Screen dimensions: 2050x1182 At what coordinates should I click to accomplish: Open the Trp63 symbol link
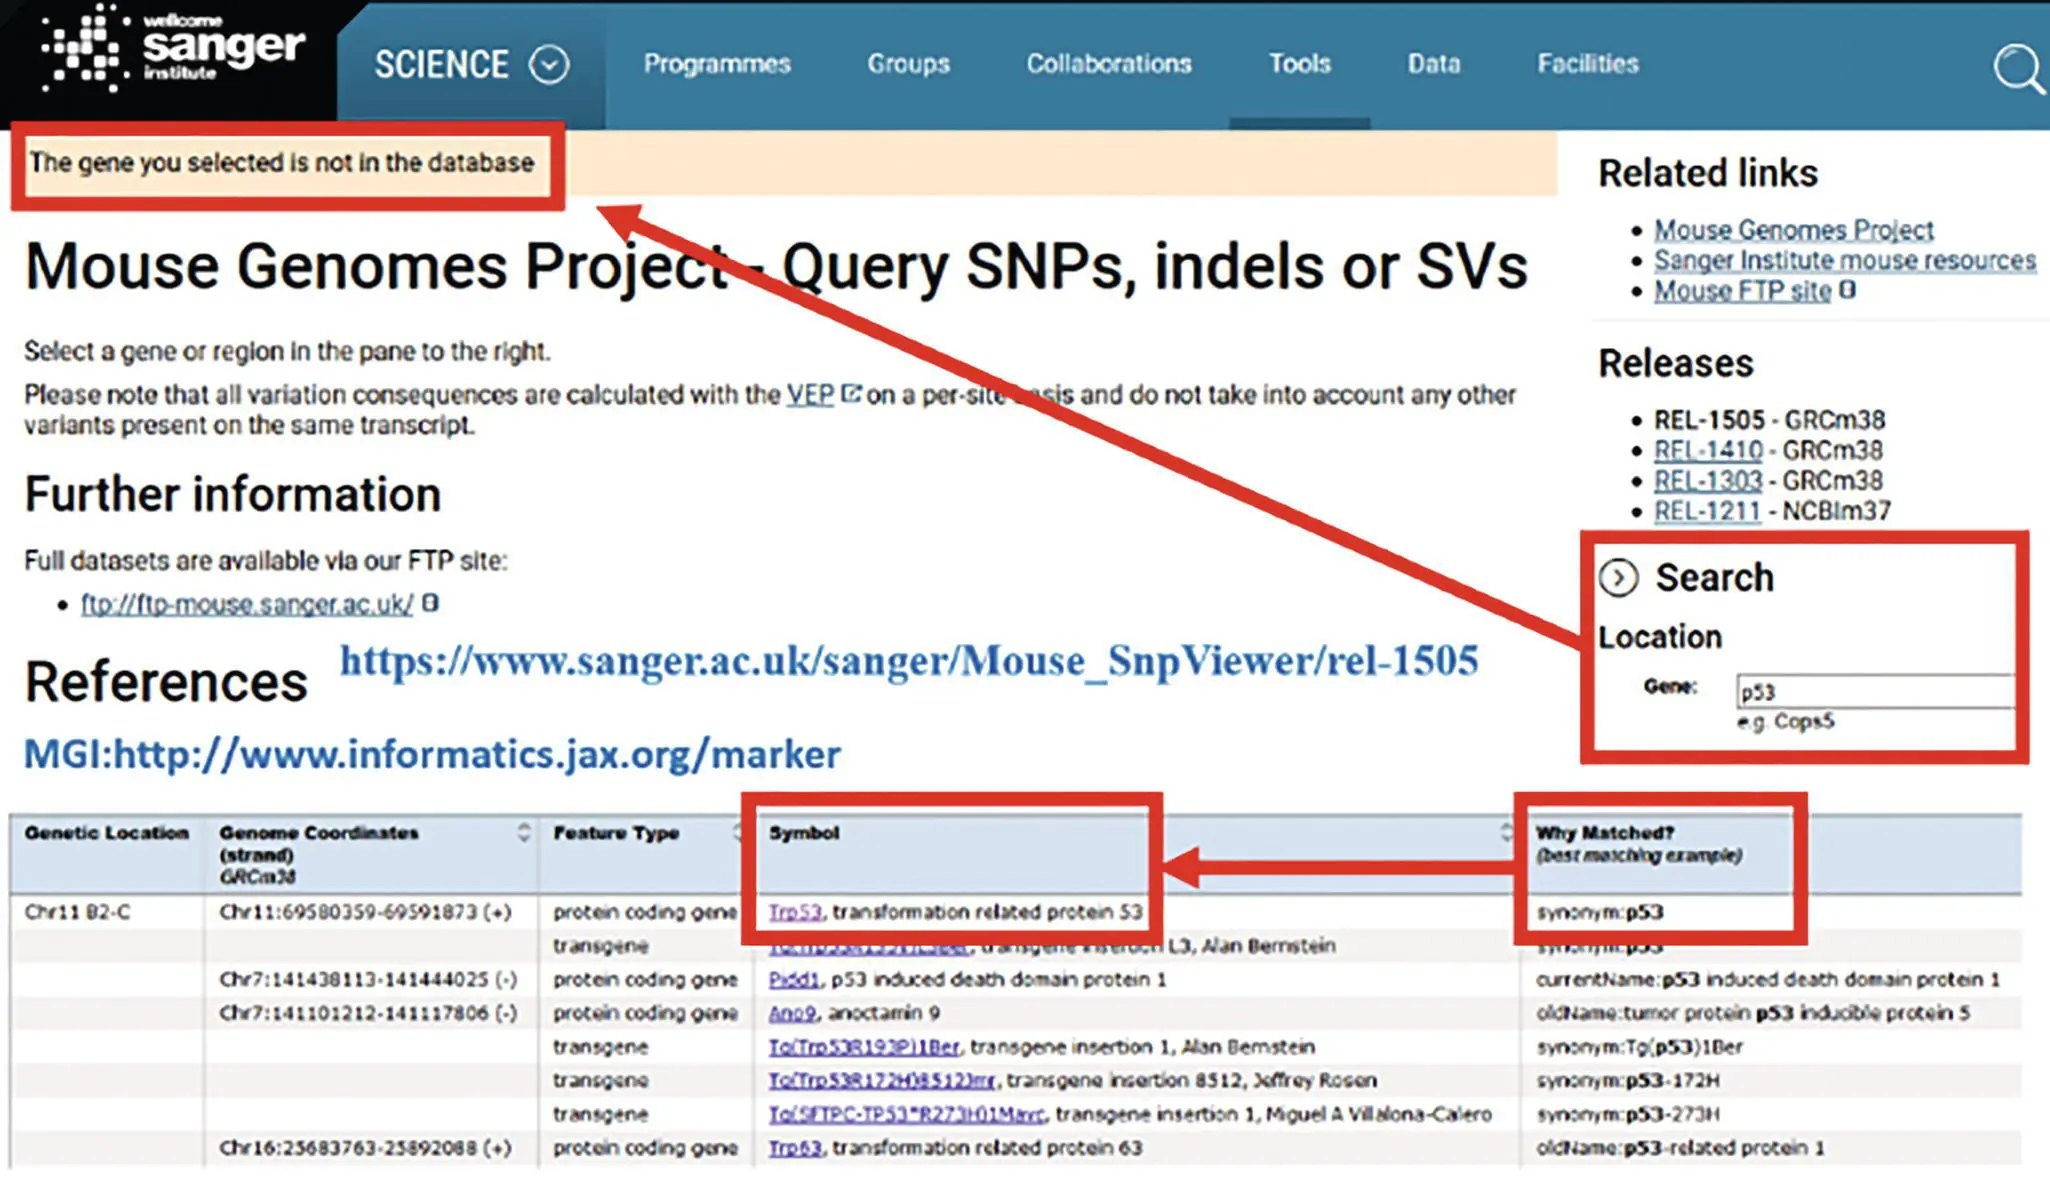(x=795, y=1148)
